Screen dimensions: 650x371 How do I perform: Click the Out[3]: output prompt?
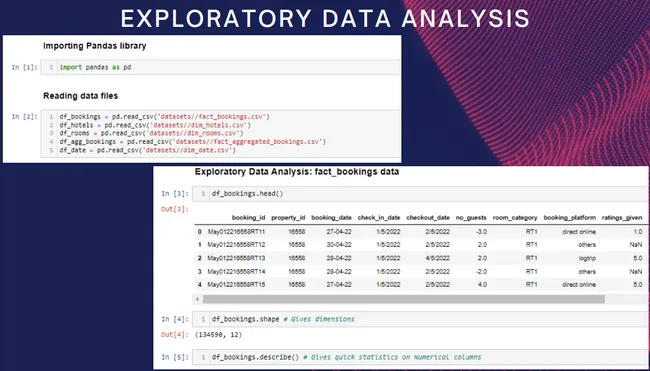point(175,209)
